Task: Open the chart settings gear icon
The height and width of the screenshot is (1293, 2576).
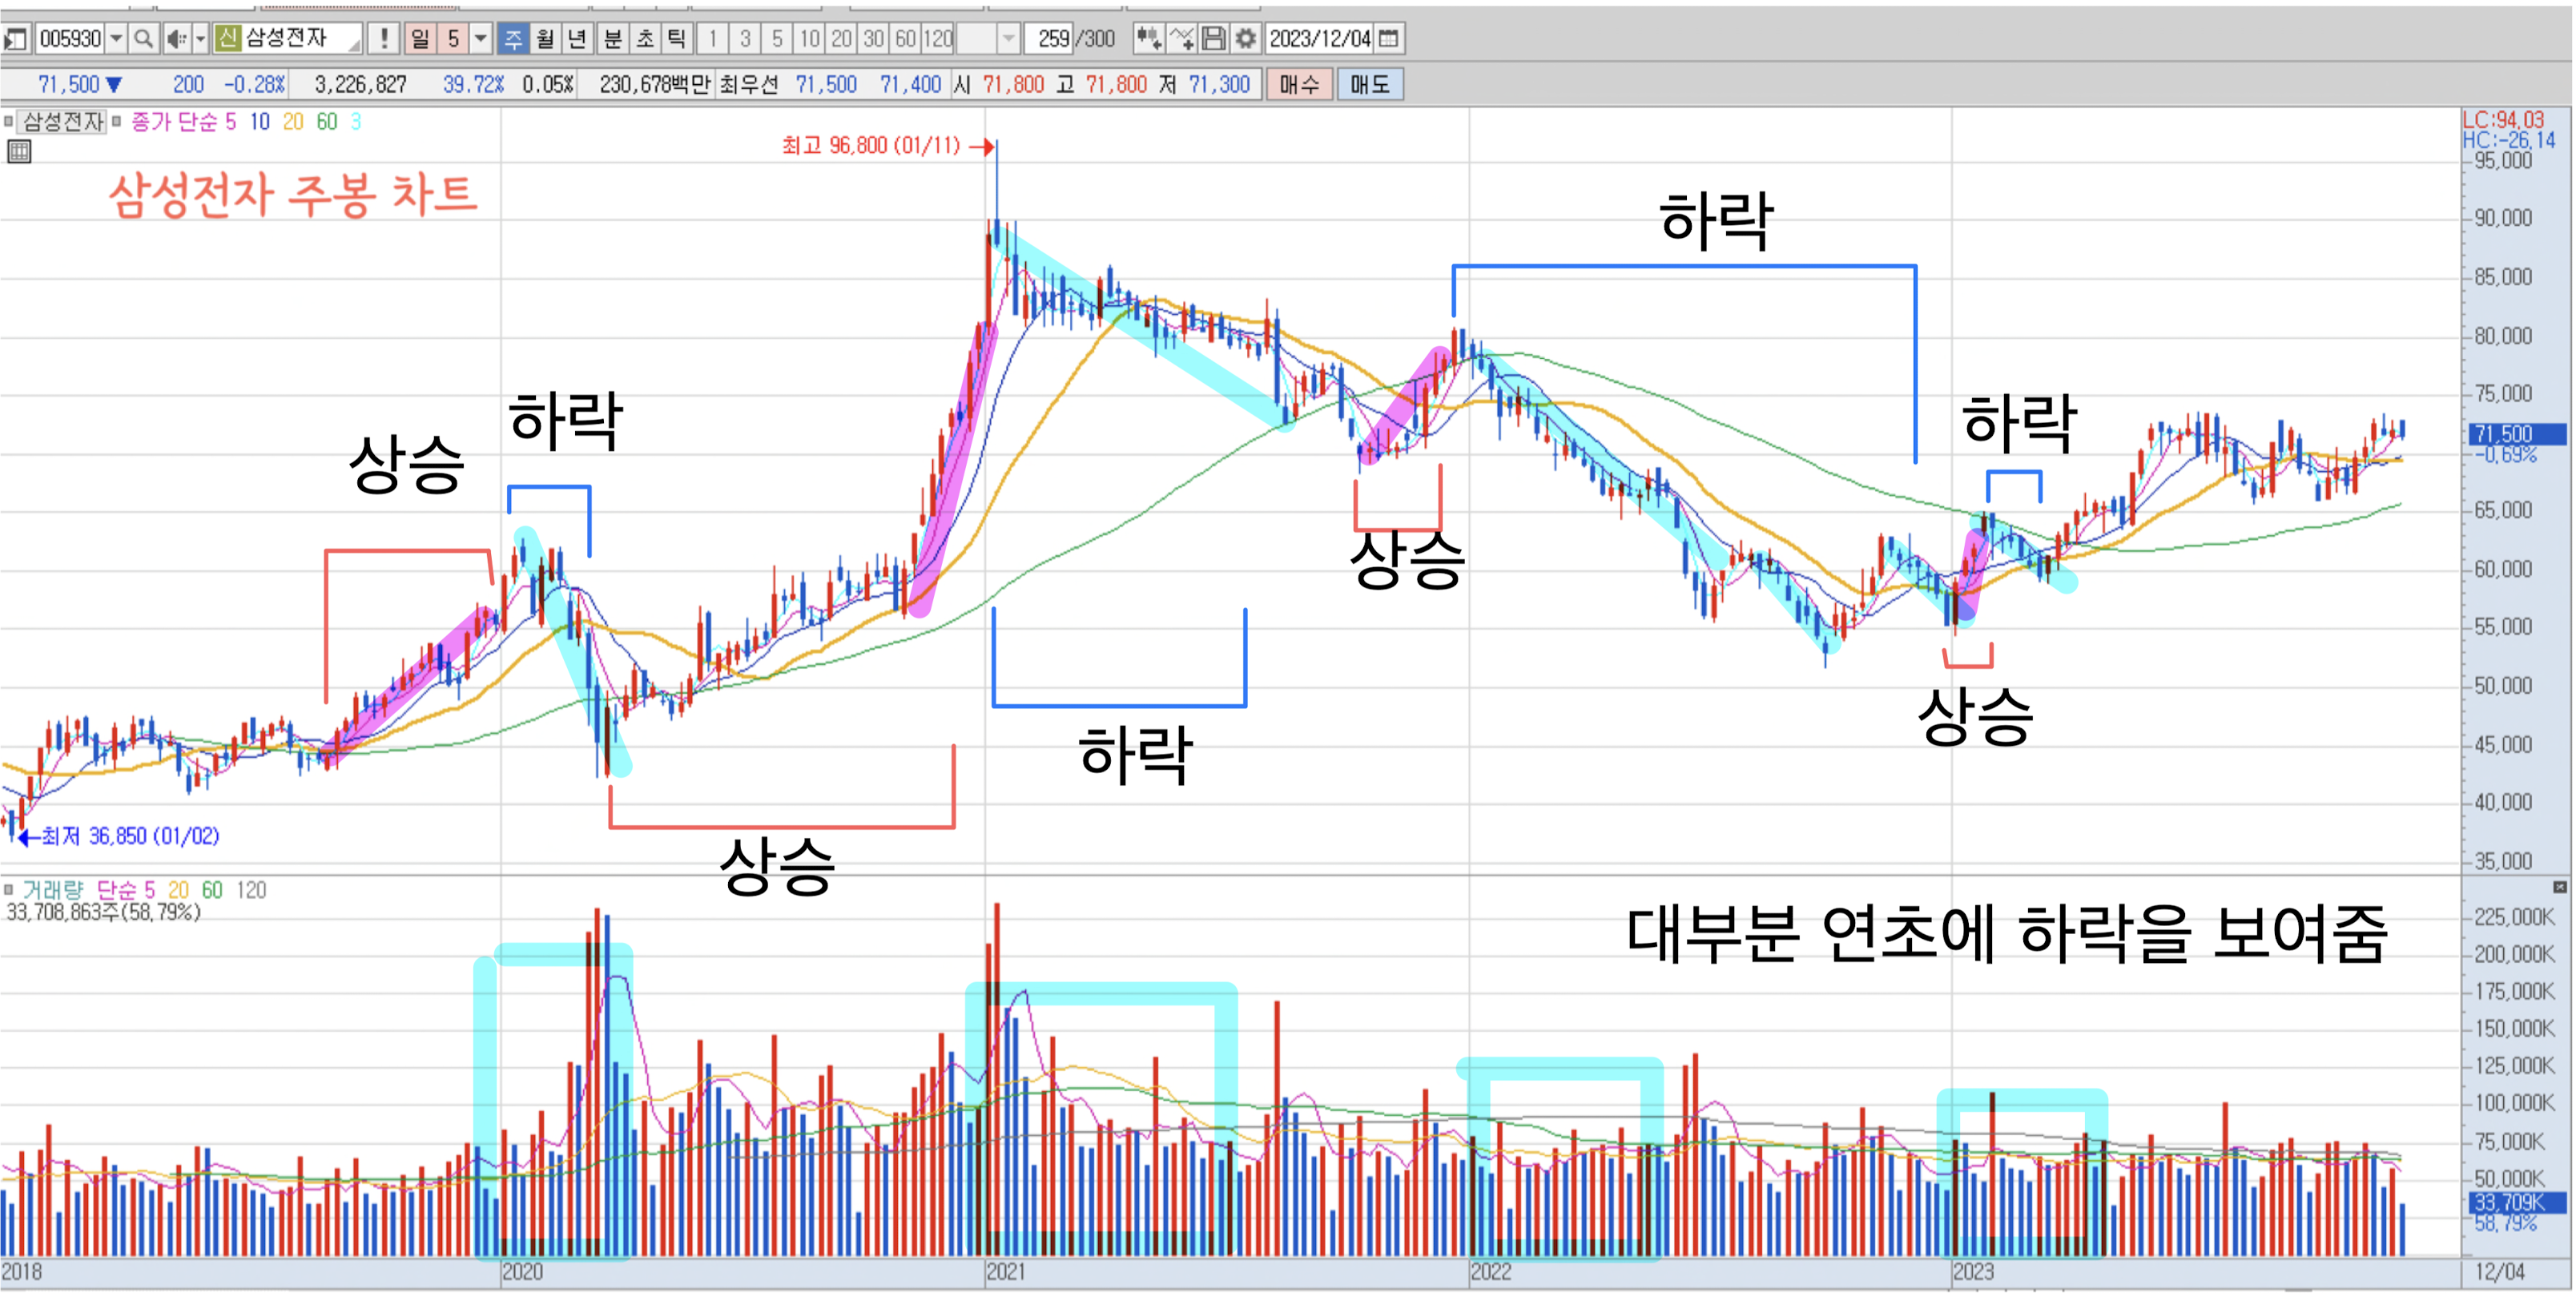Action: pos(1246,39)
